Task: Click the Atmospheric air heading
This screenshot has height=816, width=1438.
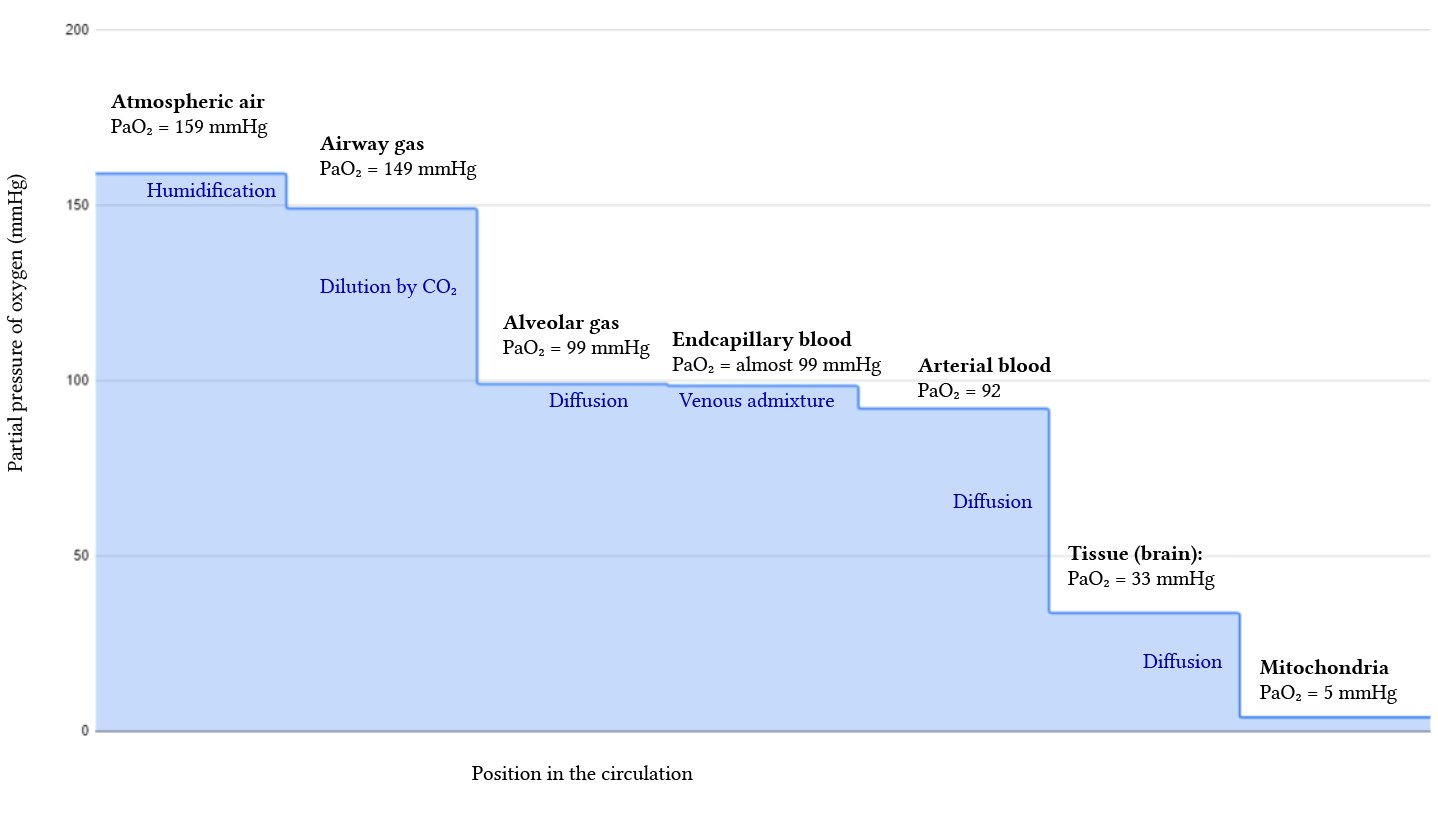Action: (188, 102)
